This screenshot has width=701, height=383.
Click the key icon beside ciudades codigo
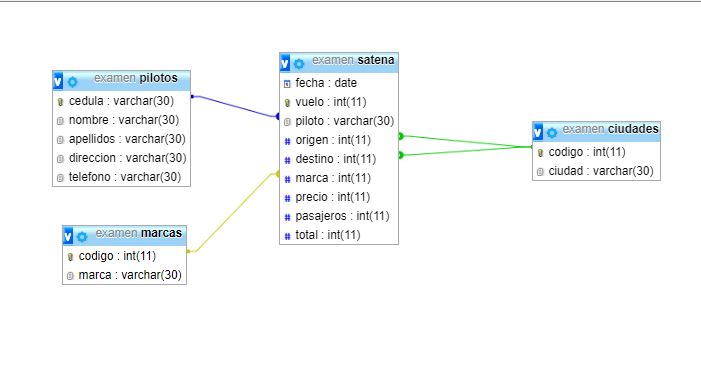540,153
